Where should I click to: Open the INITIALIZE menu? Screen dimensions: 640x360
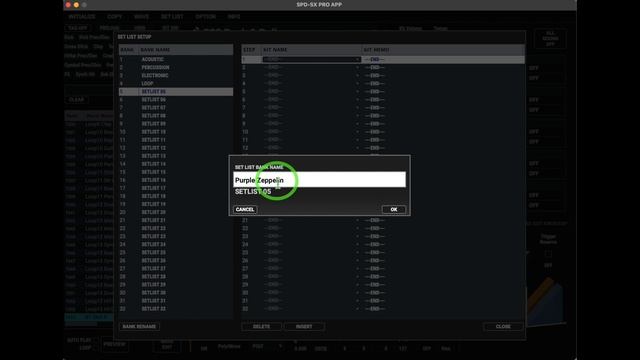coord(82,17)
